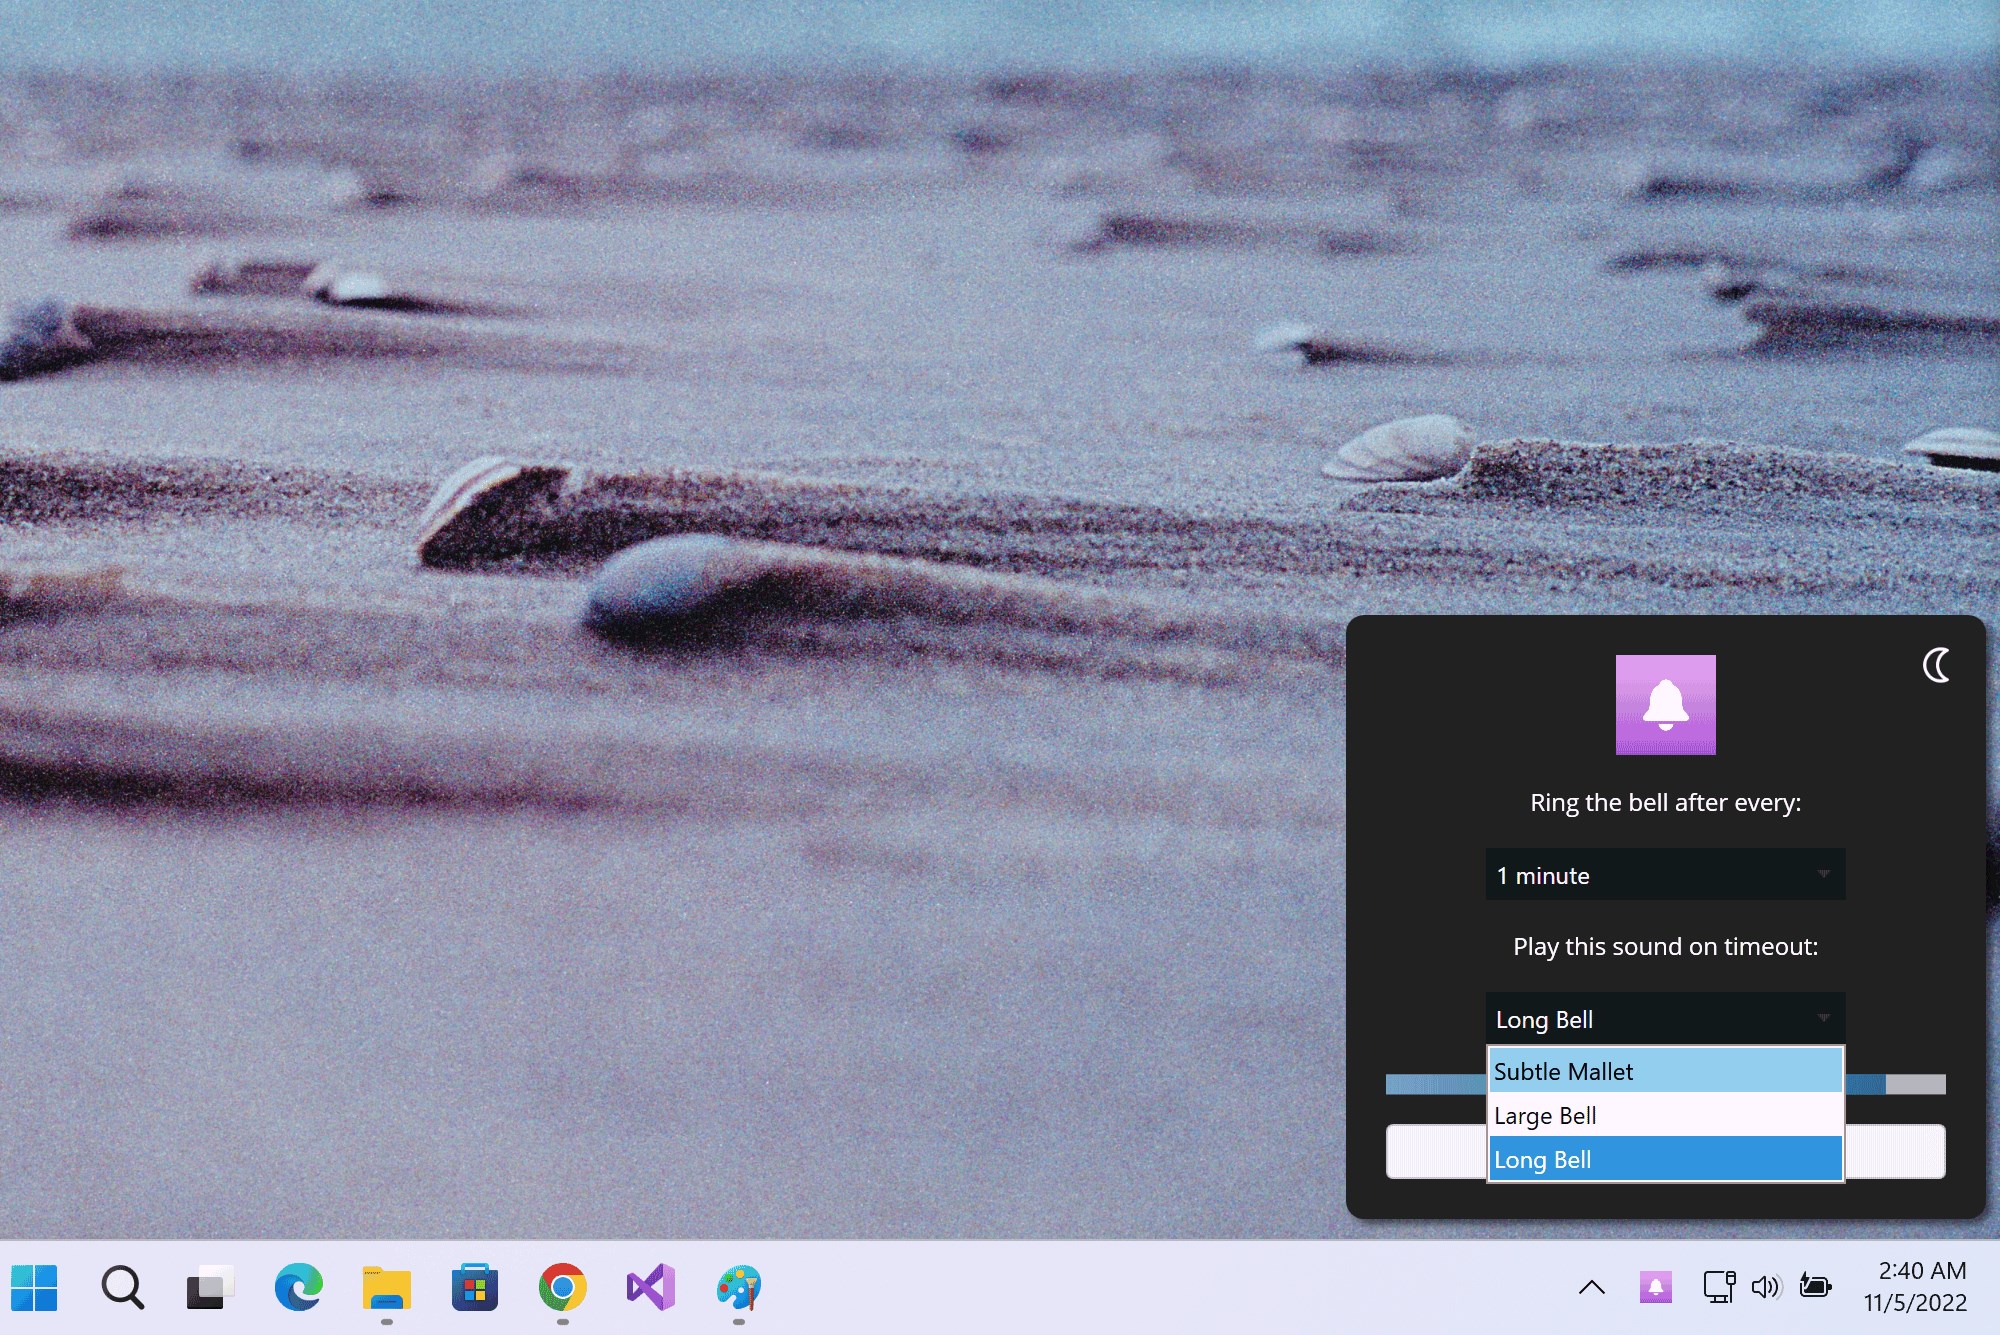Screen dimensions: 2000x1335
Task: Select Subtle Mallet from the sound list
Action: [x=1665, y=1071]
